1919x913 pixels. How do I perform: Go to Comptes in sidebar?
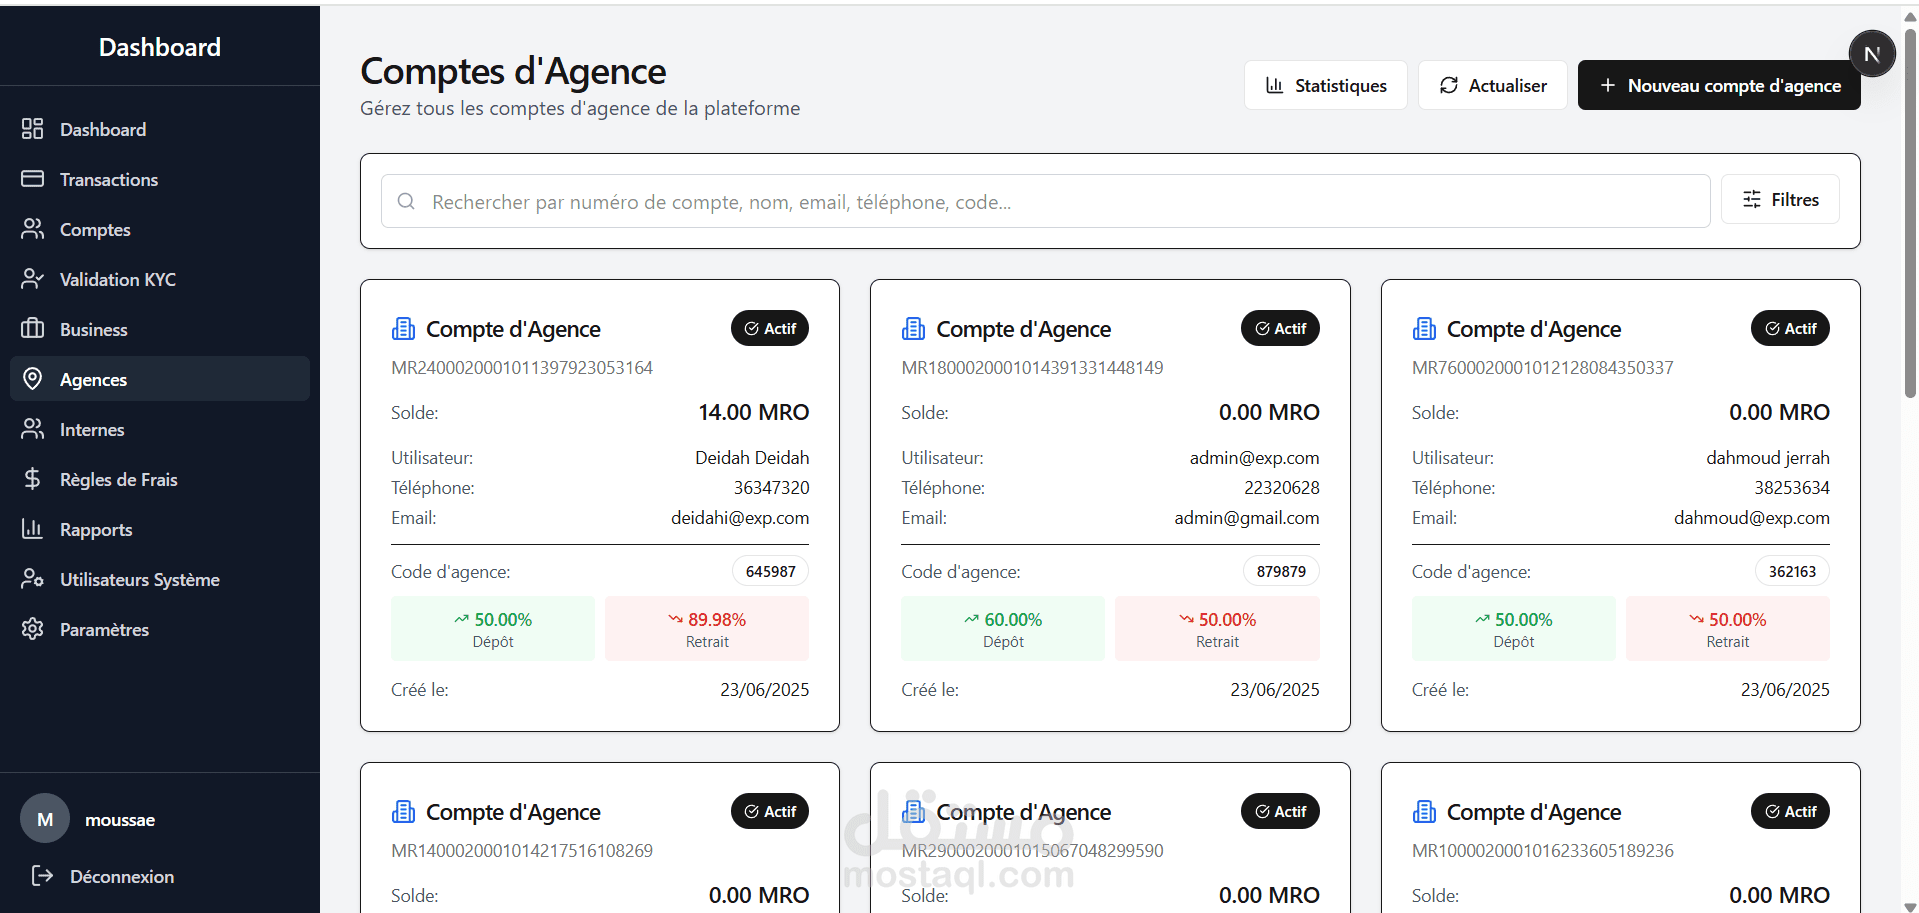[160, 229]
